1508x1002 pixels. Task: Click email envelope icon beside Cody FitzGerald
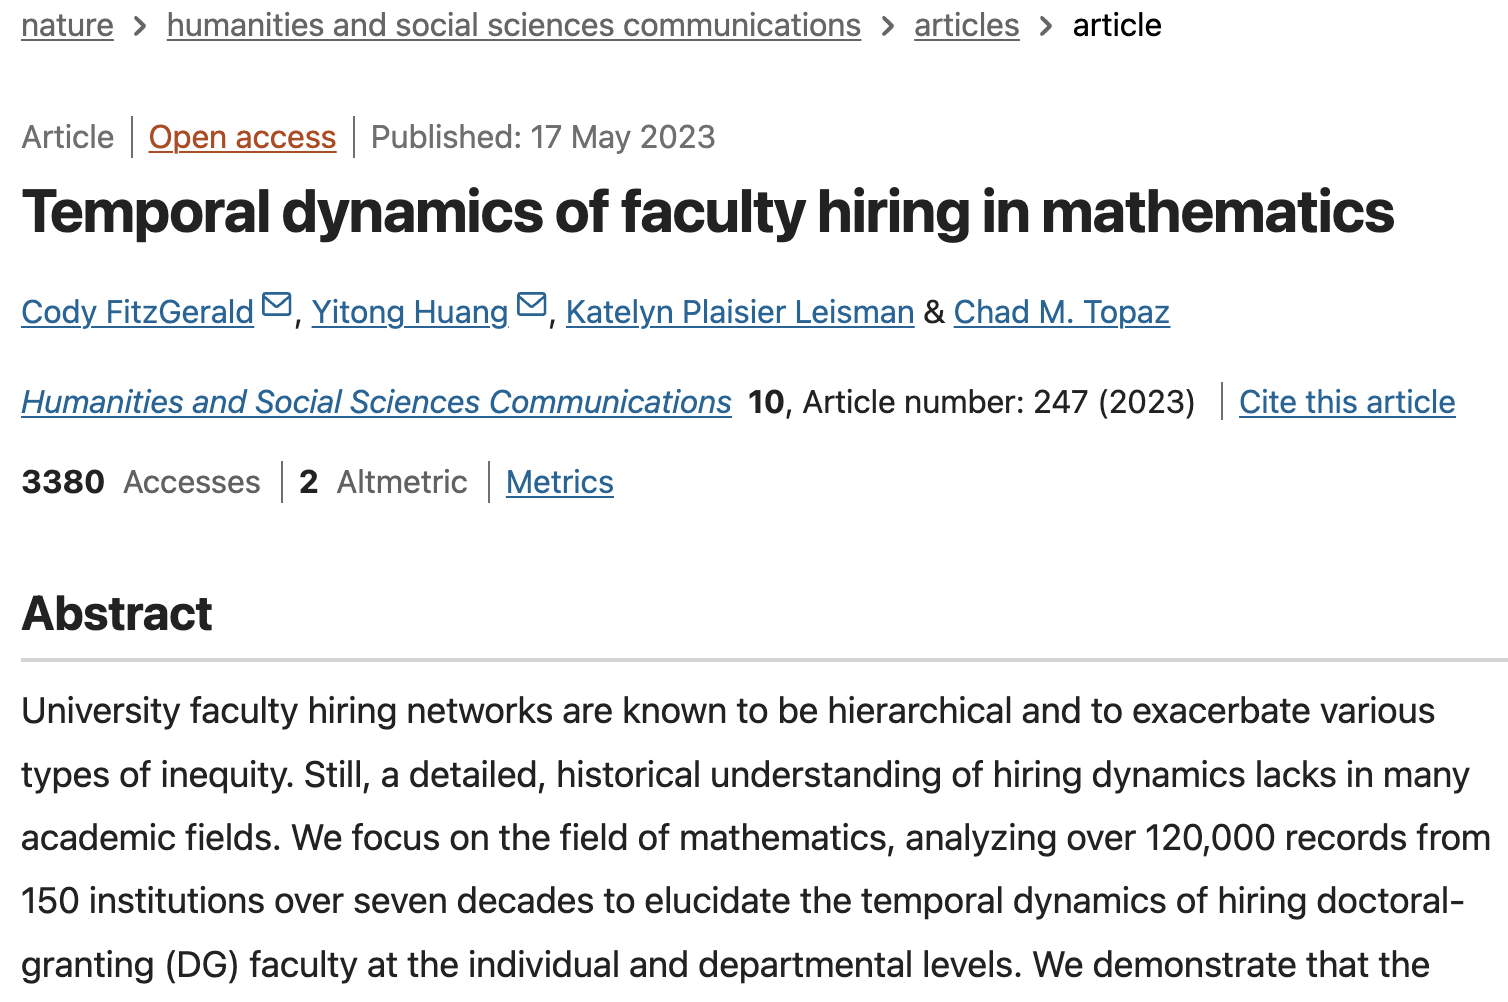click(276, 304)
